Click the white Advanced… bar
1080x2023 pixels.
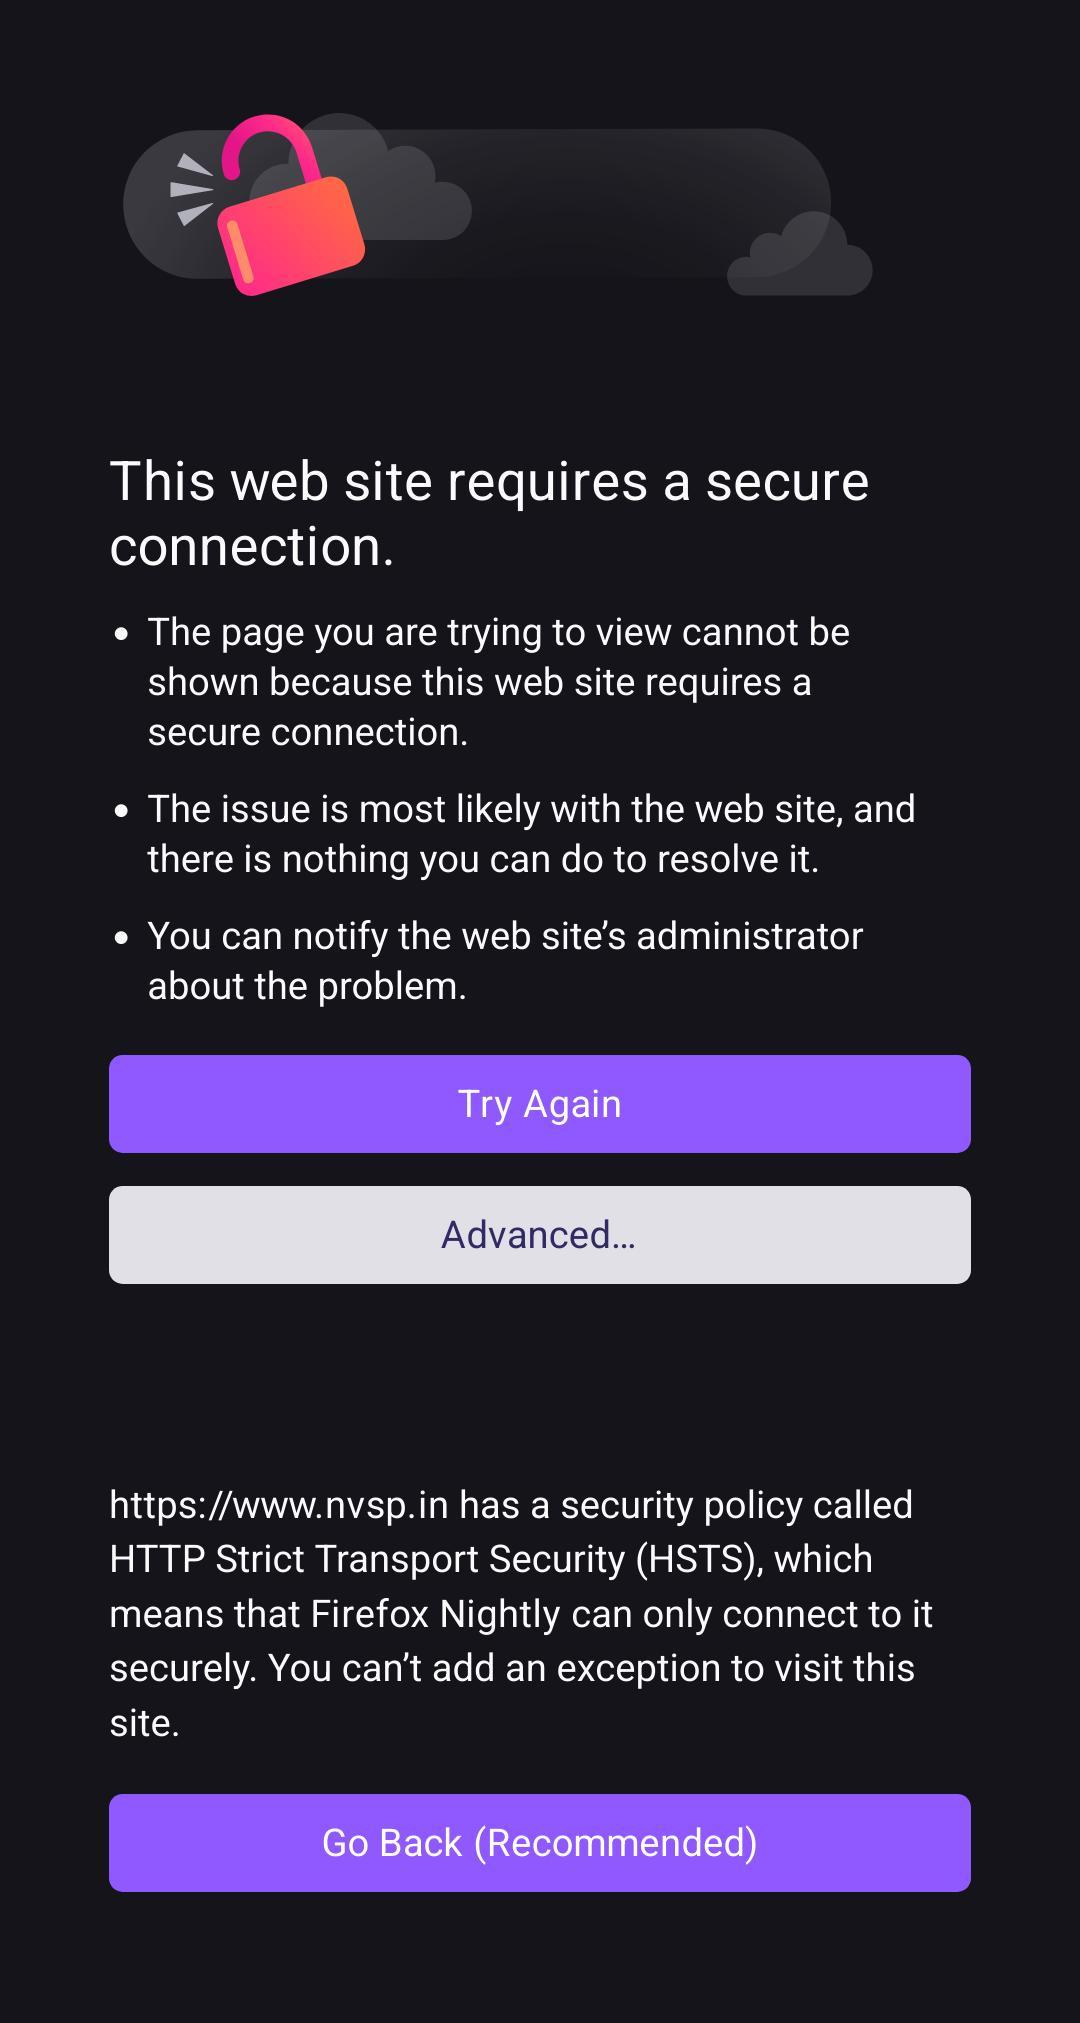tap(539, 1234)
